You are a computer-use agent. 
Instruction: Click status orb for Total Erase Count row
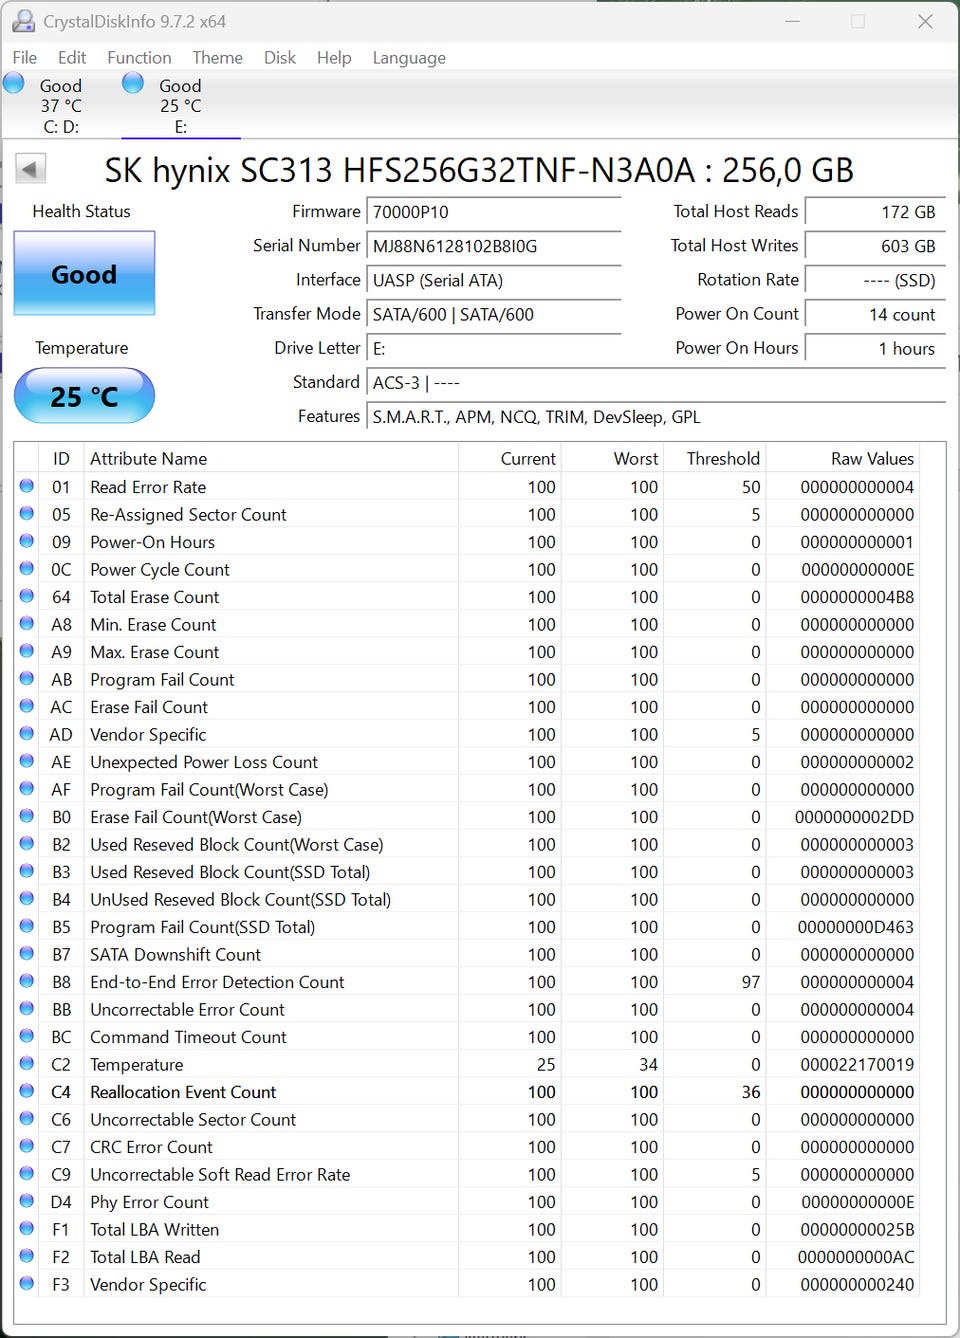click(x=27, y=596)
